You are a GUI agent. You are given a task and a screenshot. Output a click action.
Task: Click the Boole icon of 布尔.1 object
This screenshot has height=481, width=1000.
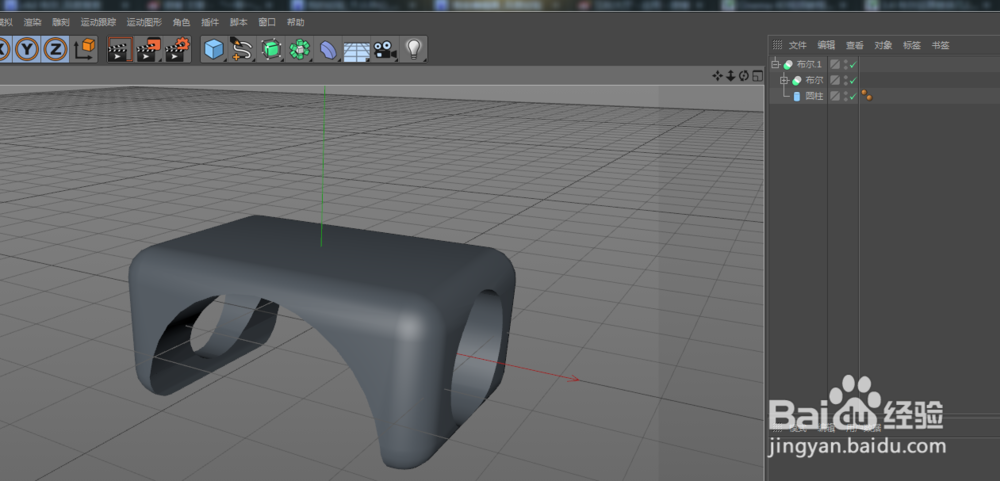point(788,64)
